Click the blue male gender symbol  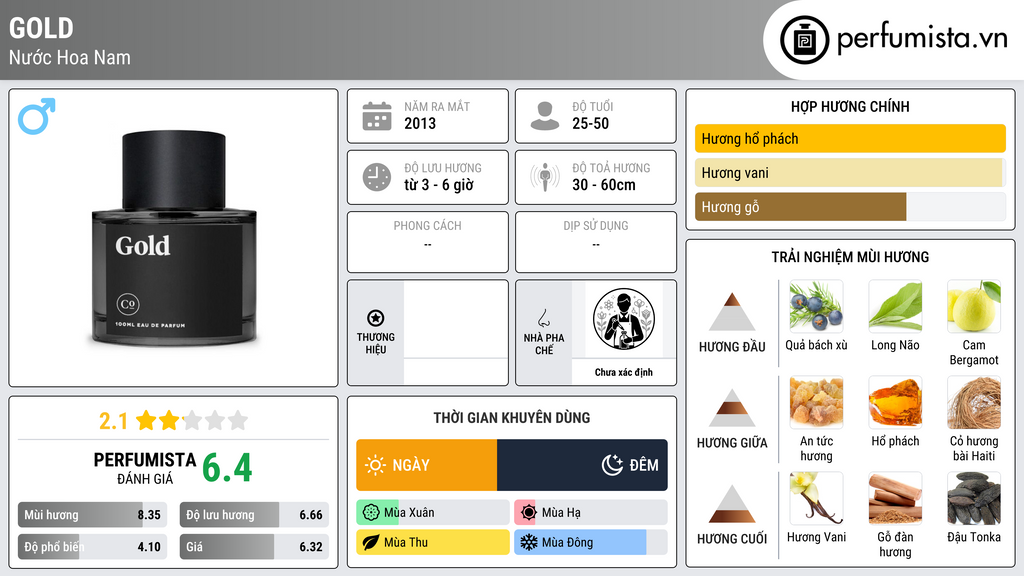pos(37,116)
